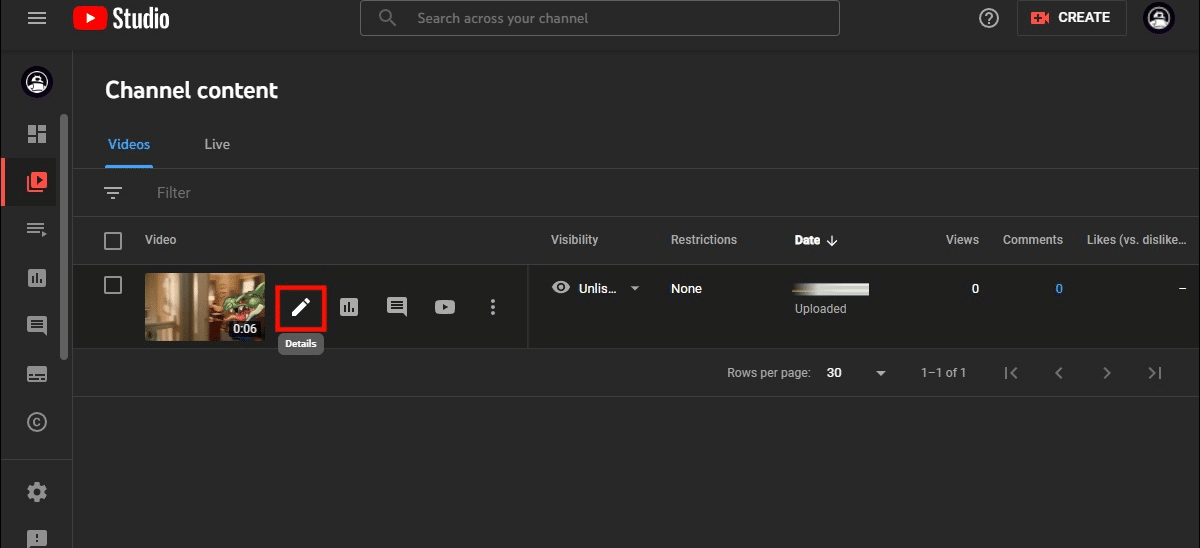
Task: Open the video Options three-dot menu
Action: (x=493, y=307)
